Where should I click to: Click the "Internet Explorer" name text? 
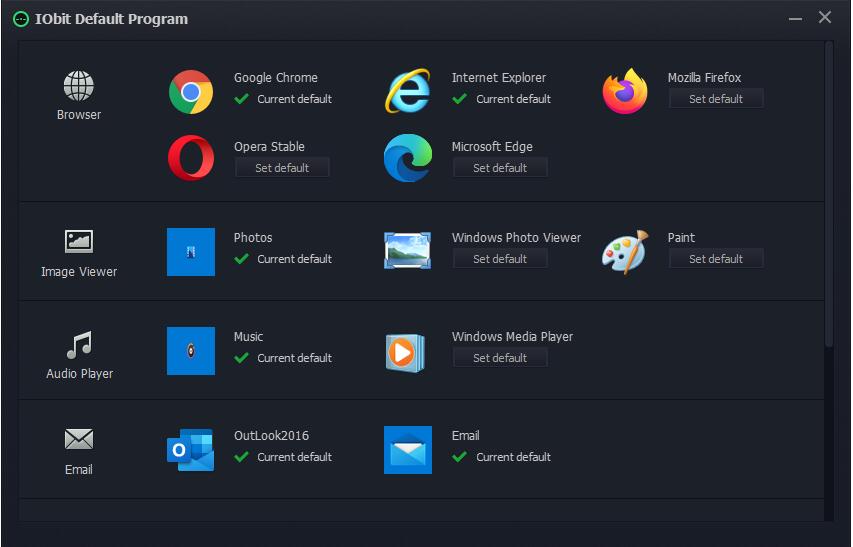(498, 78)
